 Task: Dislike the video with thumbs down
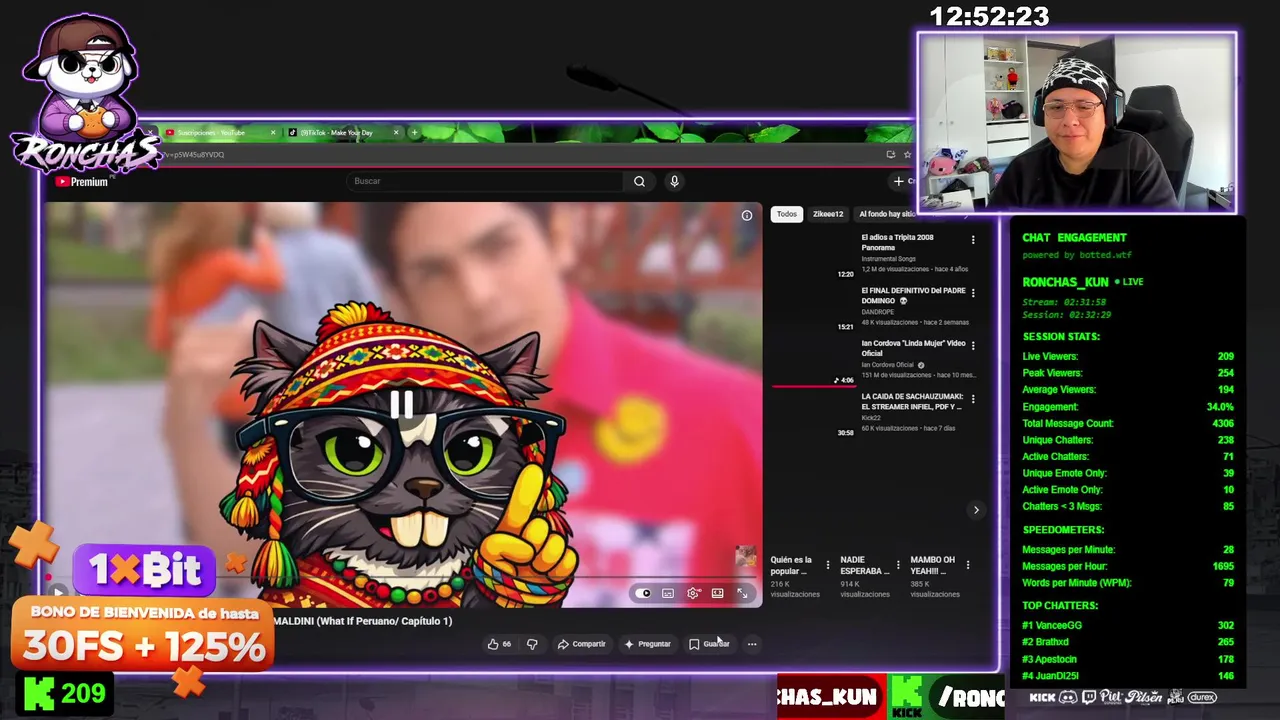(532, 644)
